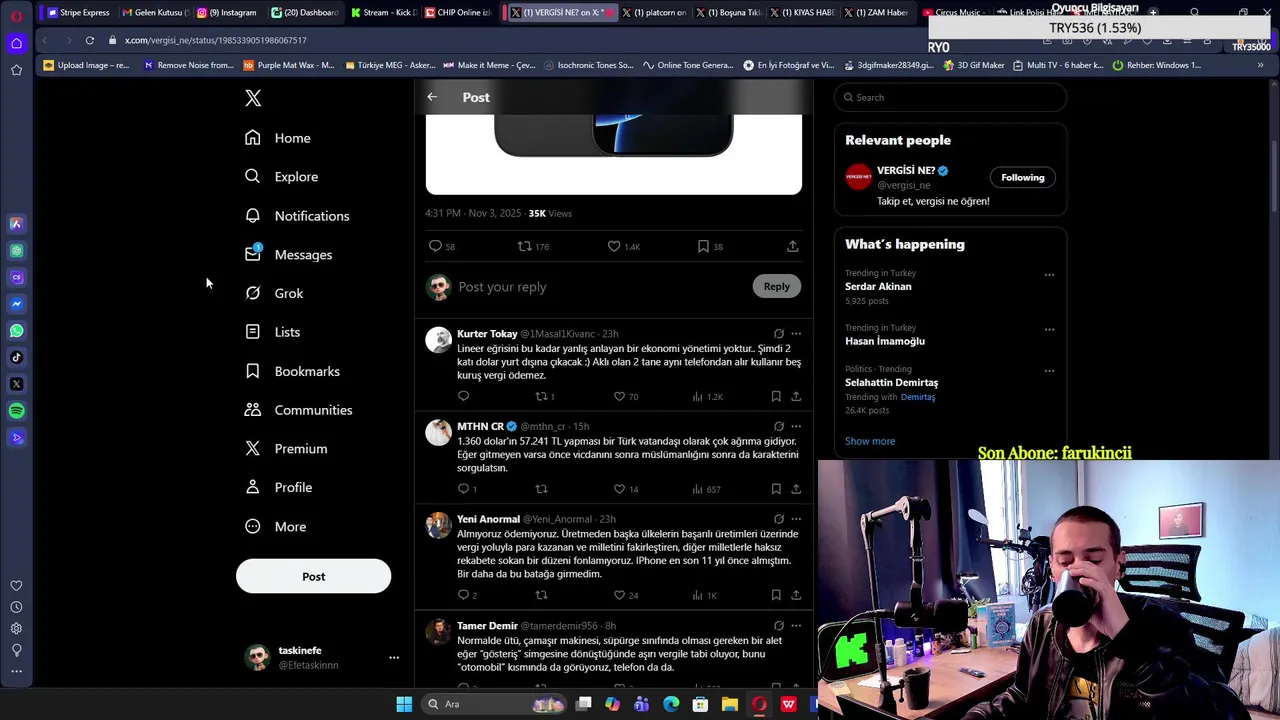The height and width of the screenshot is (720, 1280).
Task: Like MTHN CR's reply (14 likes)
Action: pos(626,489)
